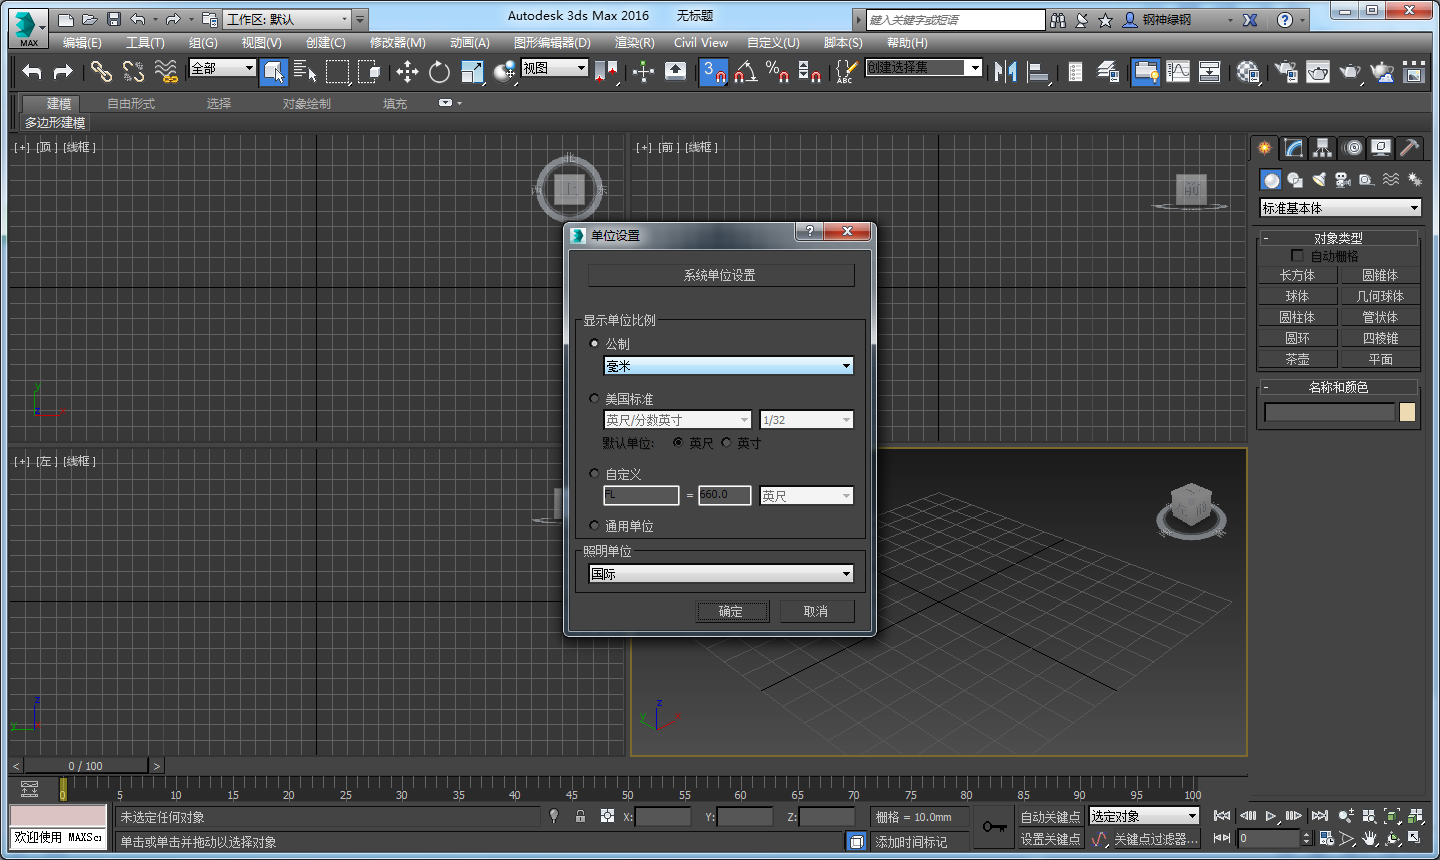1440x860 pixels.
Task: Open the 标准基本体 category dropdown
Action: coord(1340,208)
